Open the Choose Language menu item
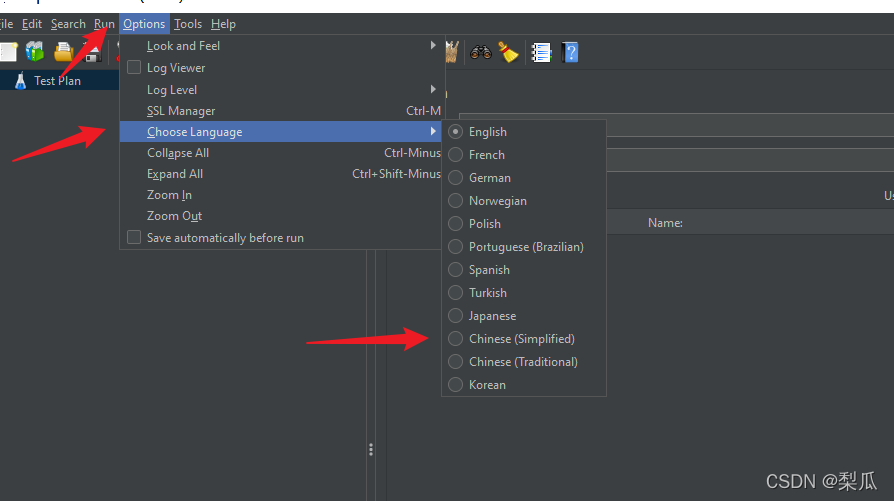 [x=281, y=132]
